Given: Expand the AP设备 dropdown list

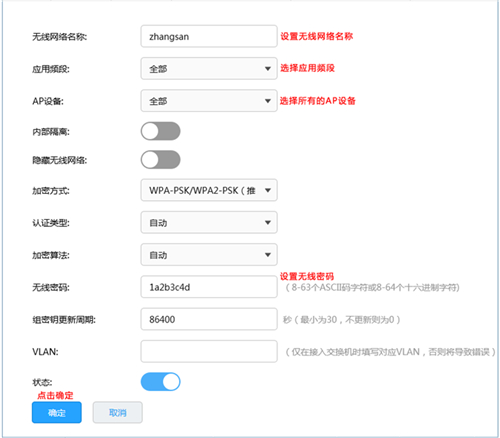Looking at the screenshot, I should pos(209,101).
